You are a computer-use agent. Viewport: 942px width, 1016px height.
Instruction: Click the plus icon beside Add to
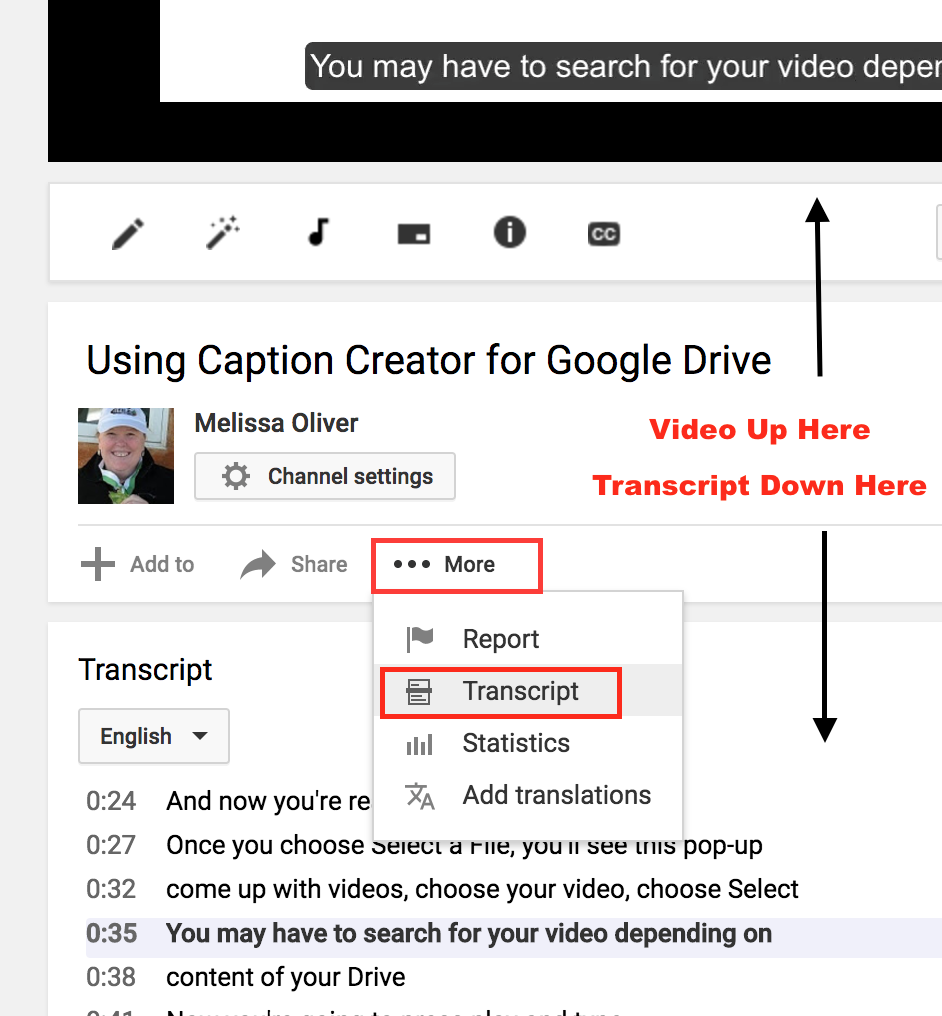(x=98, y=564)
